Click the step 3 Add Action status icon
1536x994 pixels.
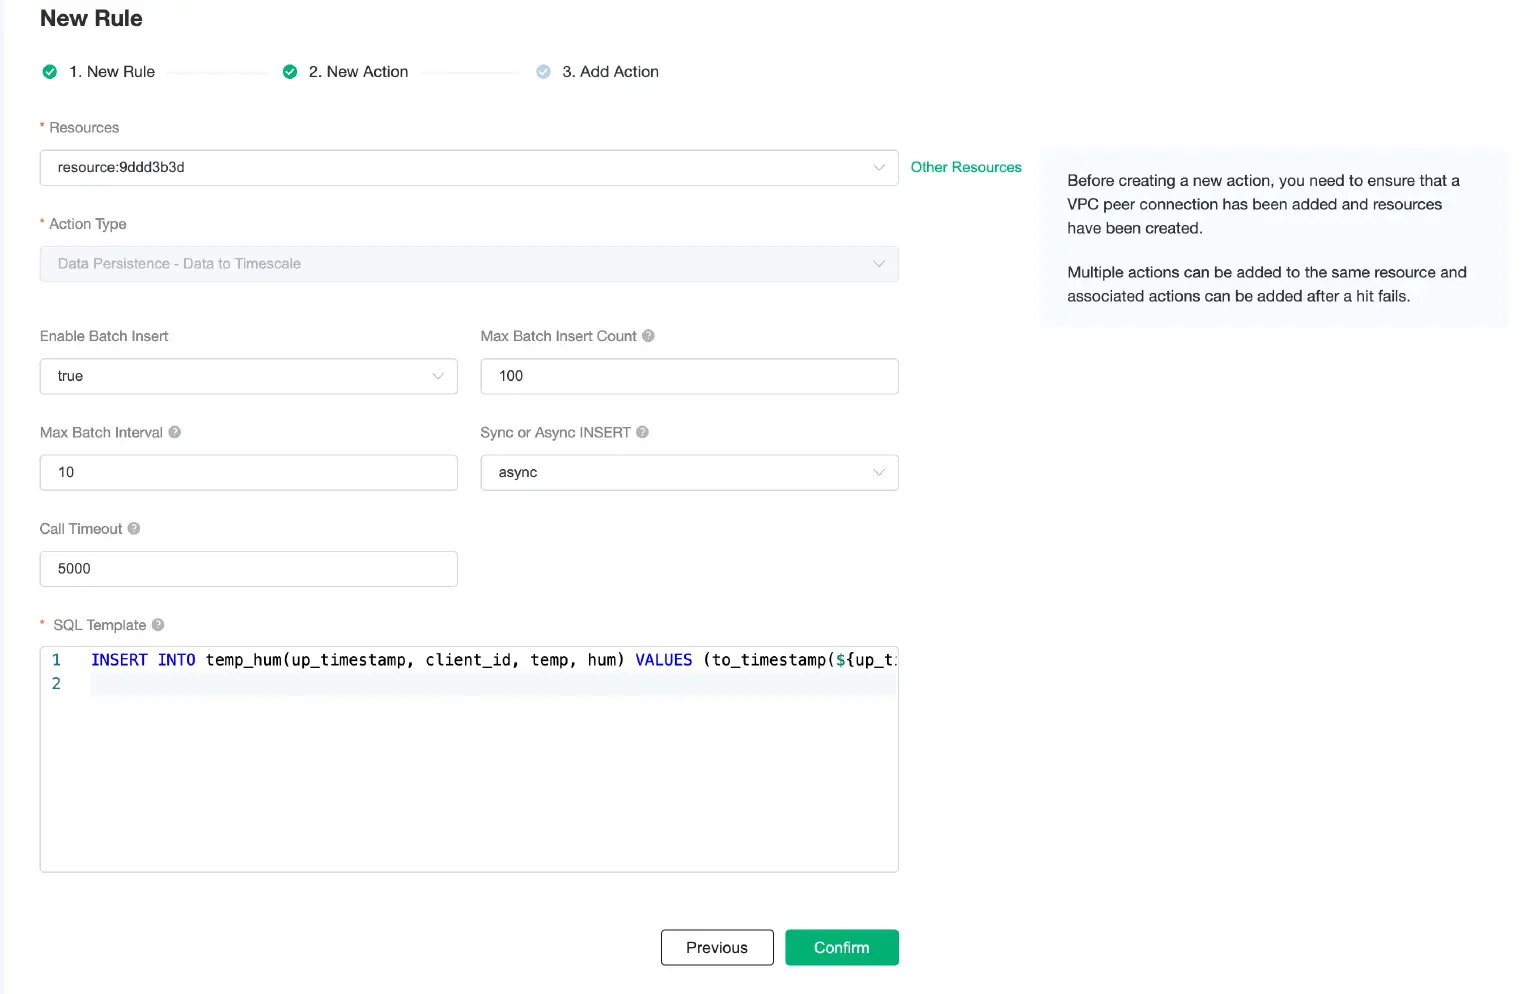(543, 72)
